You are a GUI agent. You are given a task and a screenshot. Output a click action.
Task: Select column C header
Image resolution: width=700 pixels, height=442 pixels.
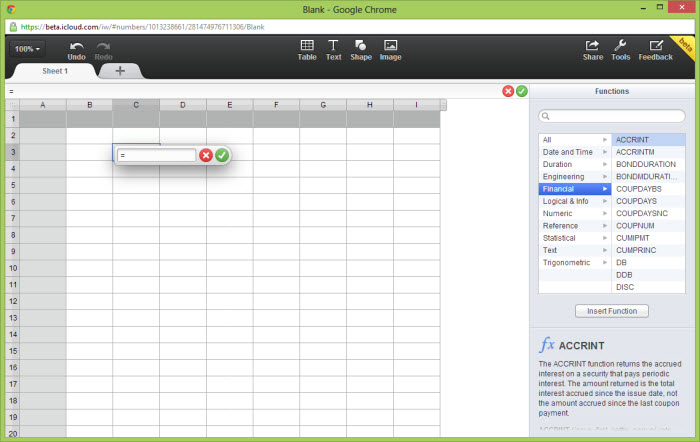tap(136, 105)
